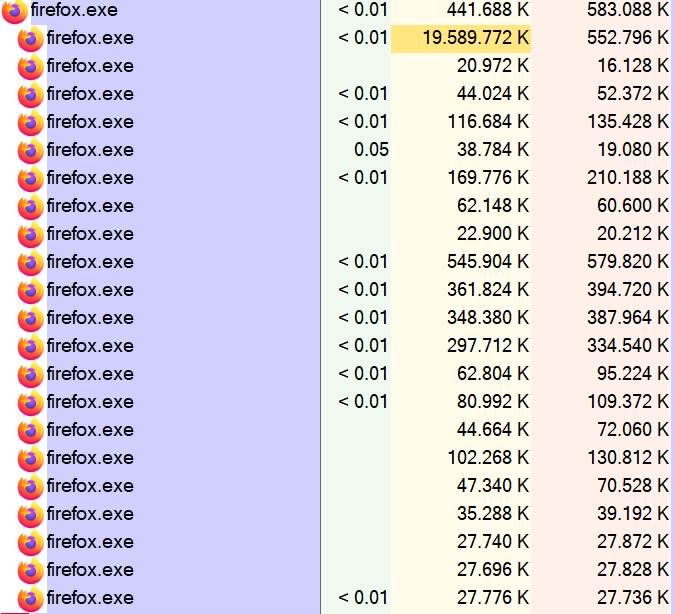674x614 pixels.
Task: Click the 552.796 K working set value
Action: point(628,38)
